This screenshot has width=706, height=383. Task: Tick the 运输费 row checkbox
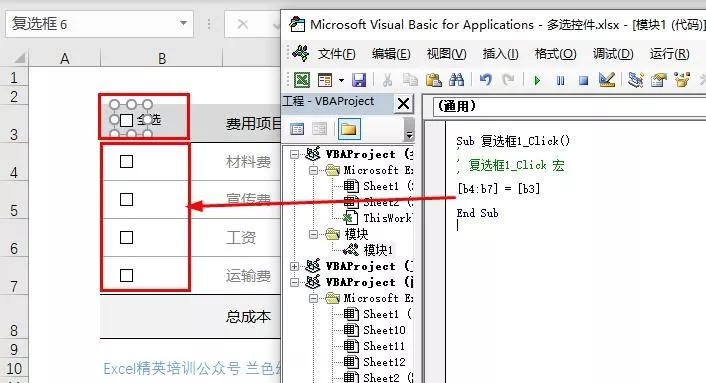(127, 275)
